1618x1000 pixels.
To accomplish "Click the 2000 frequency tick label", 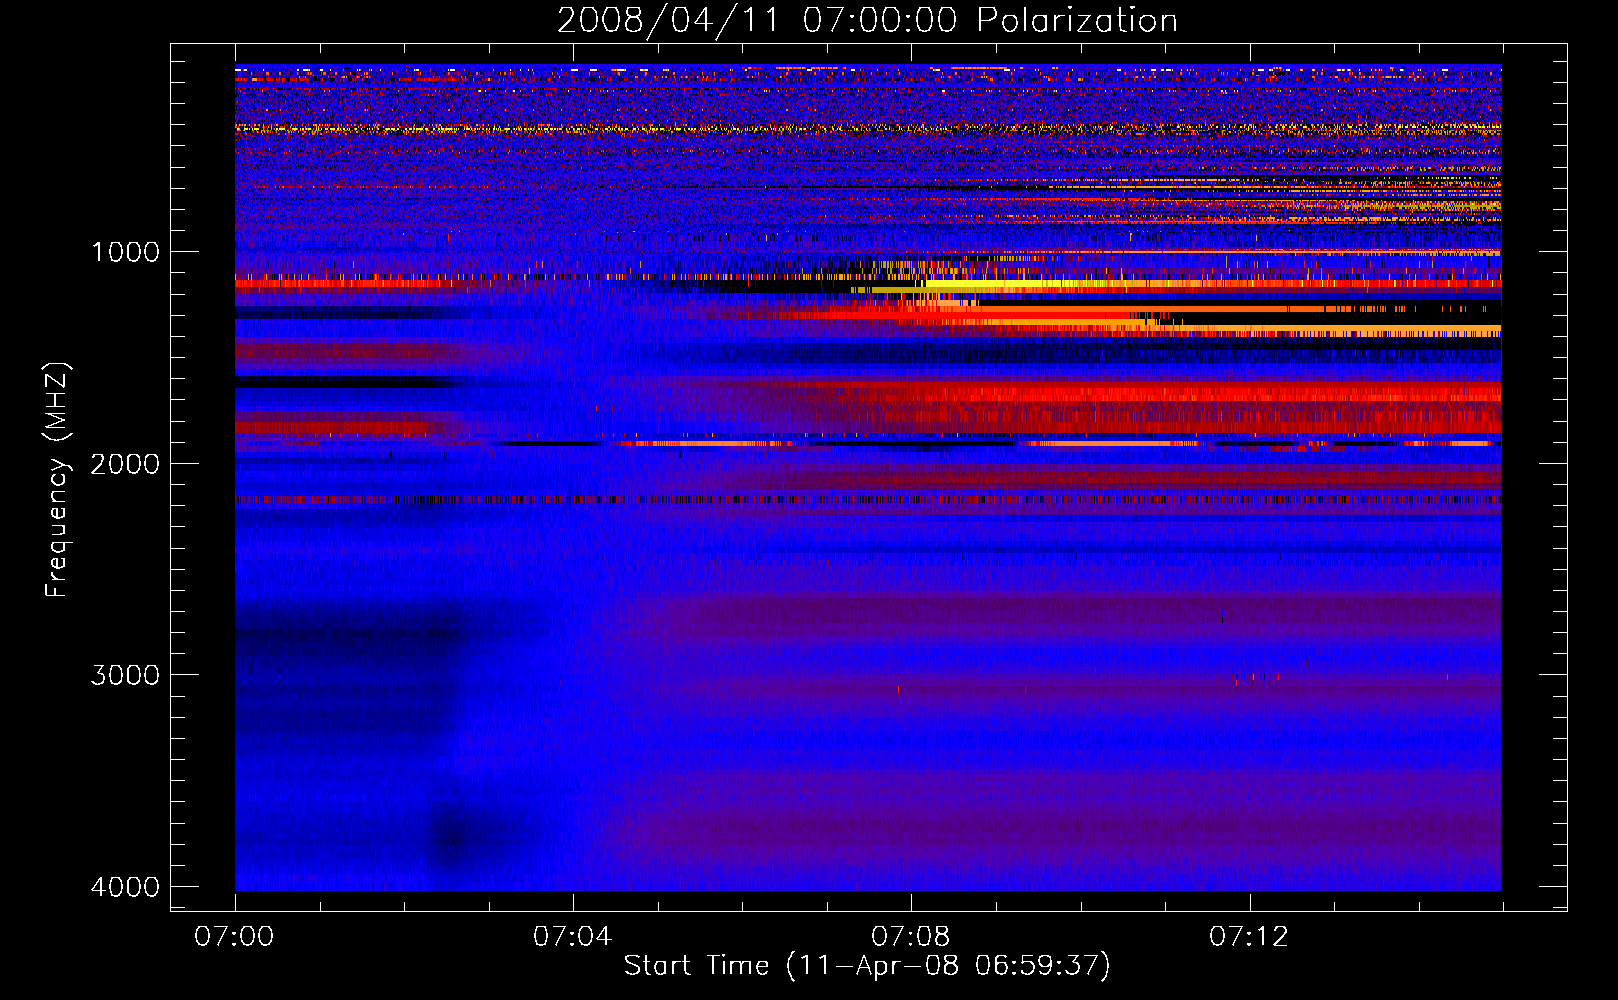I will point(125,464).
